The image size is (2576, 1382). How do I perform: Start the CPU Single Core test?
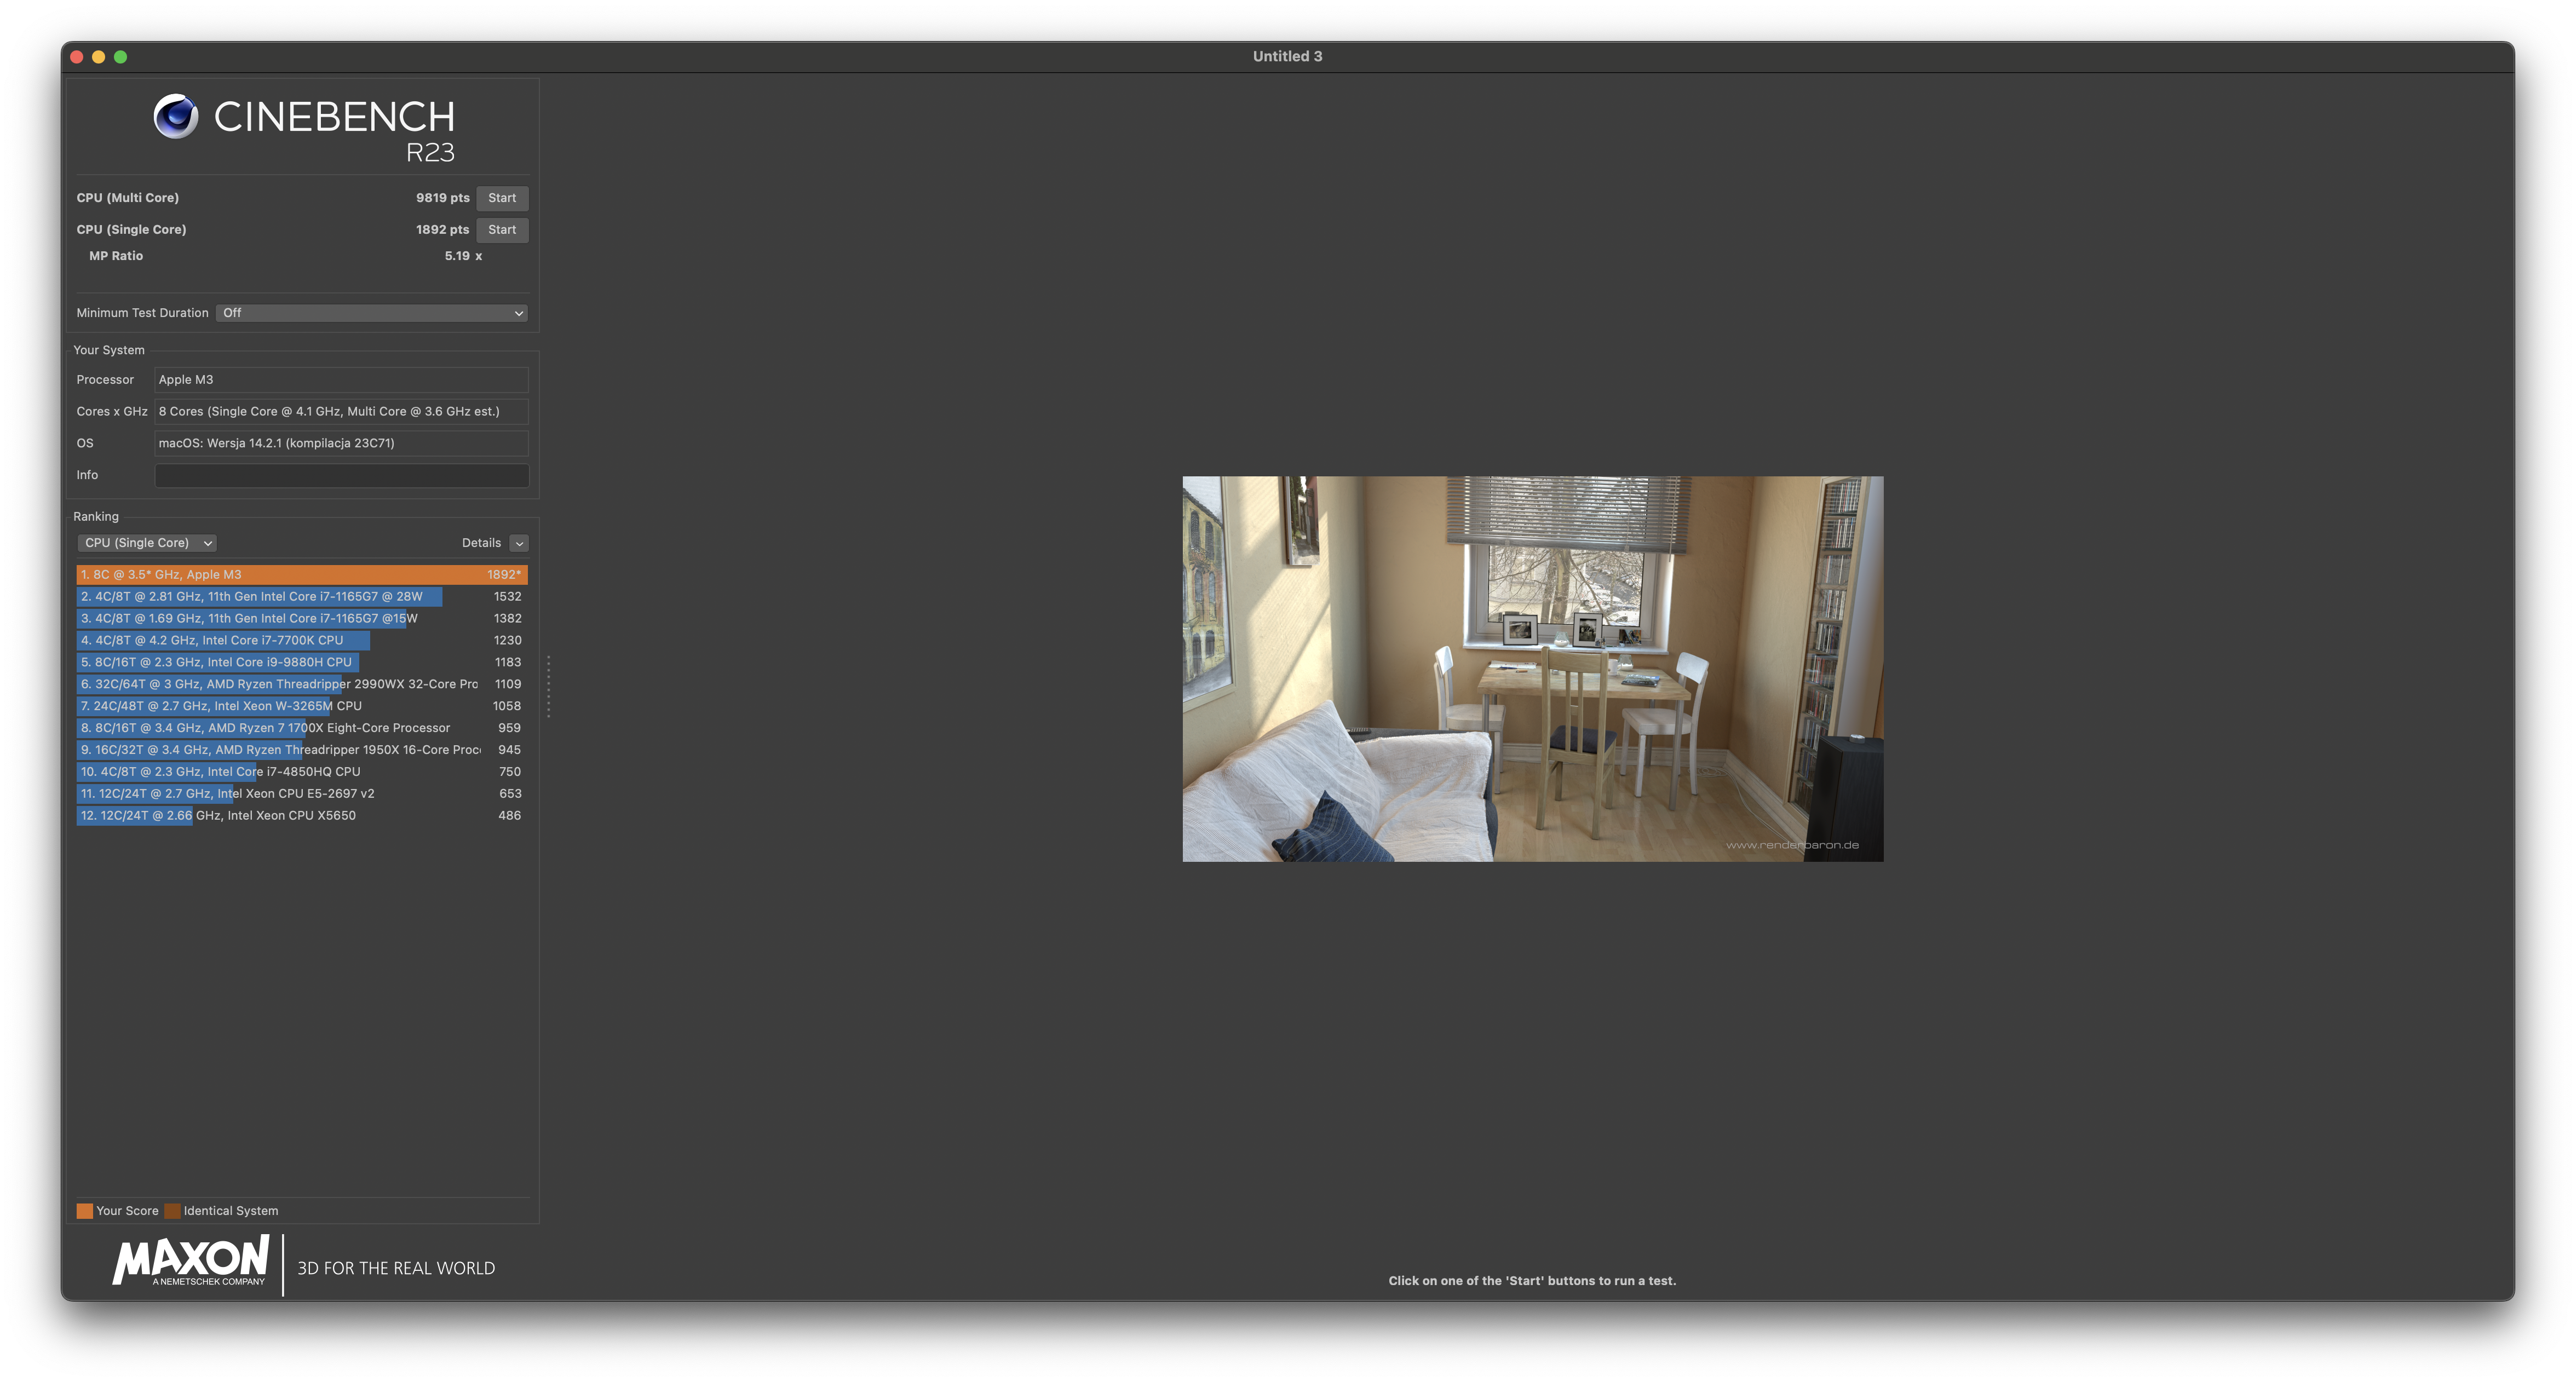(502, 230)
